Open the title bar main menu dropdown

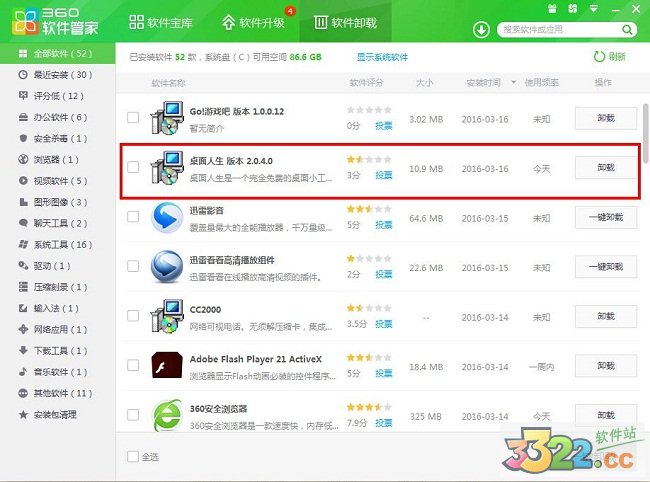click(x=594, y=8)
